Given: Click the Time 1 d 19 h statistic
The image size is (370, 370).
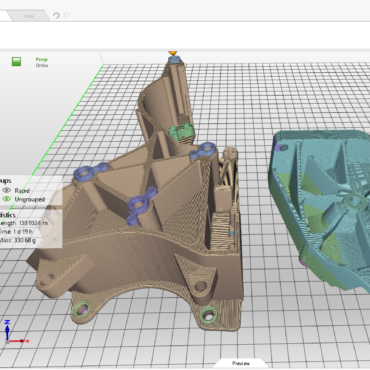Looking at the screenshot, I should pos(16,231).
